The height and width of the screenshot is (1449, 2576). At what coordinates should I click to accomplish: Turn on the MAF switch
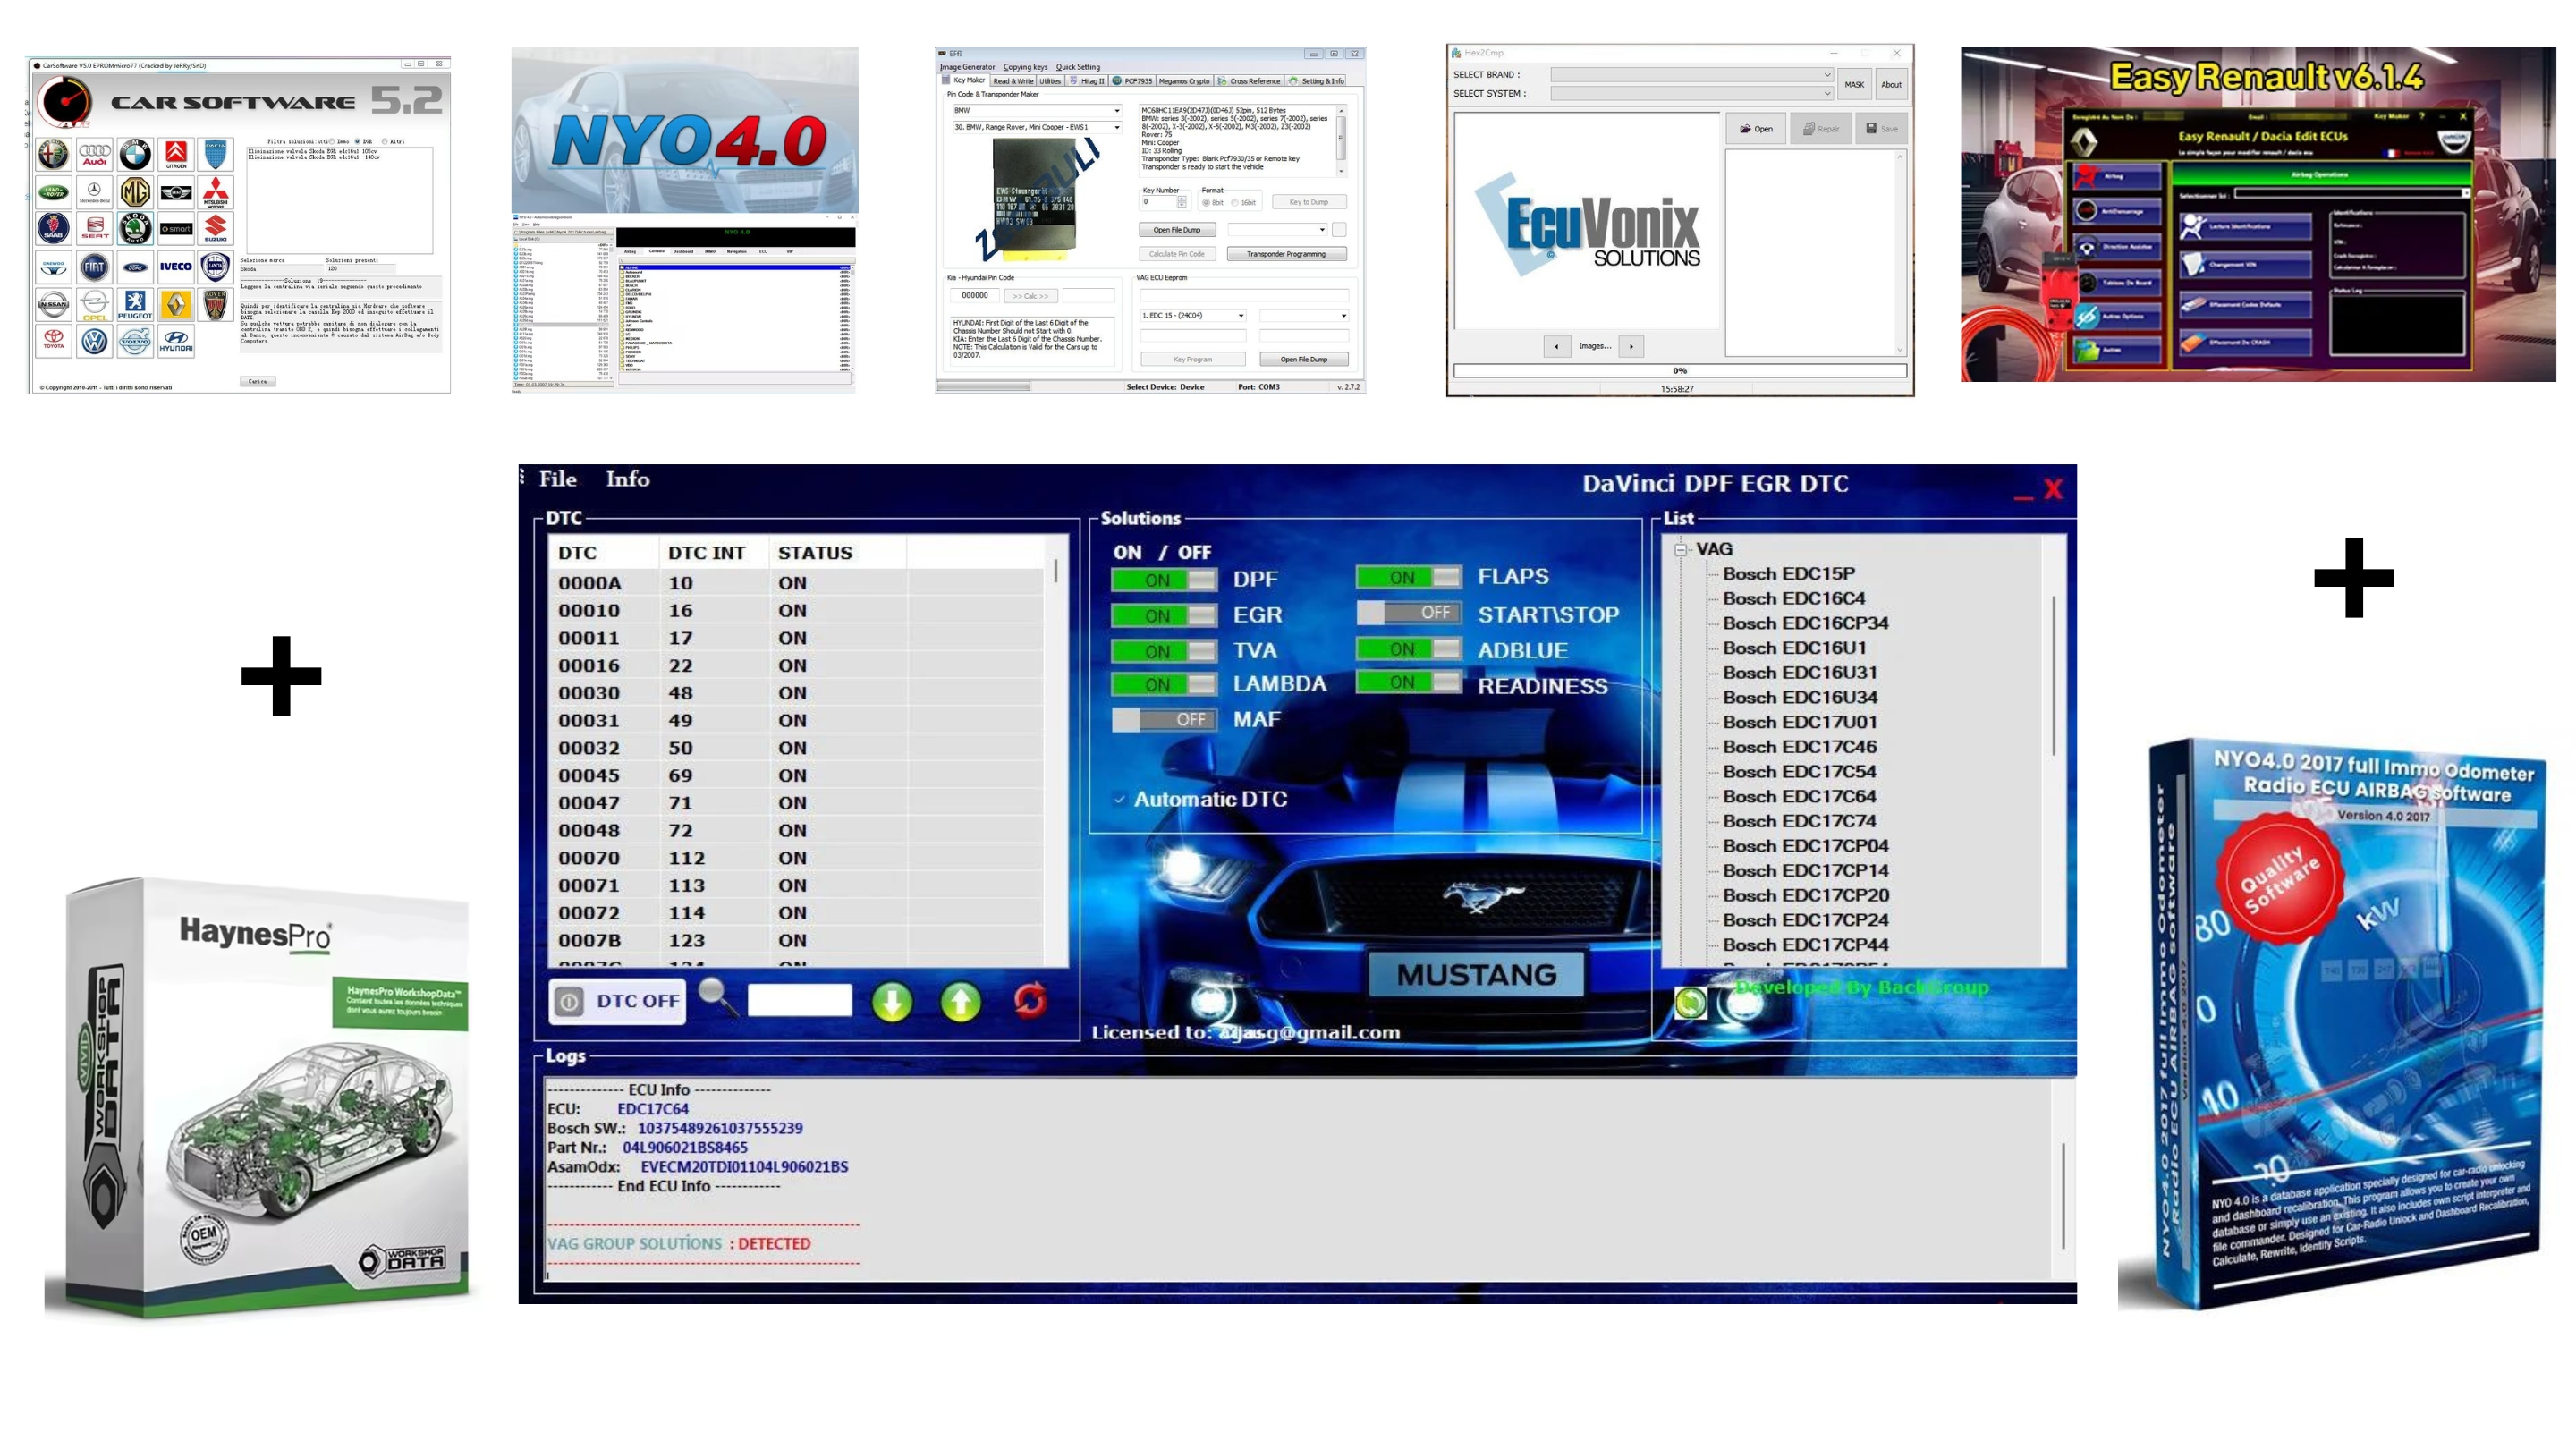[x=1164, y=720]
